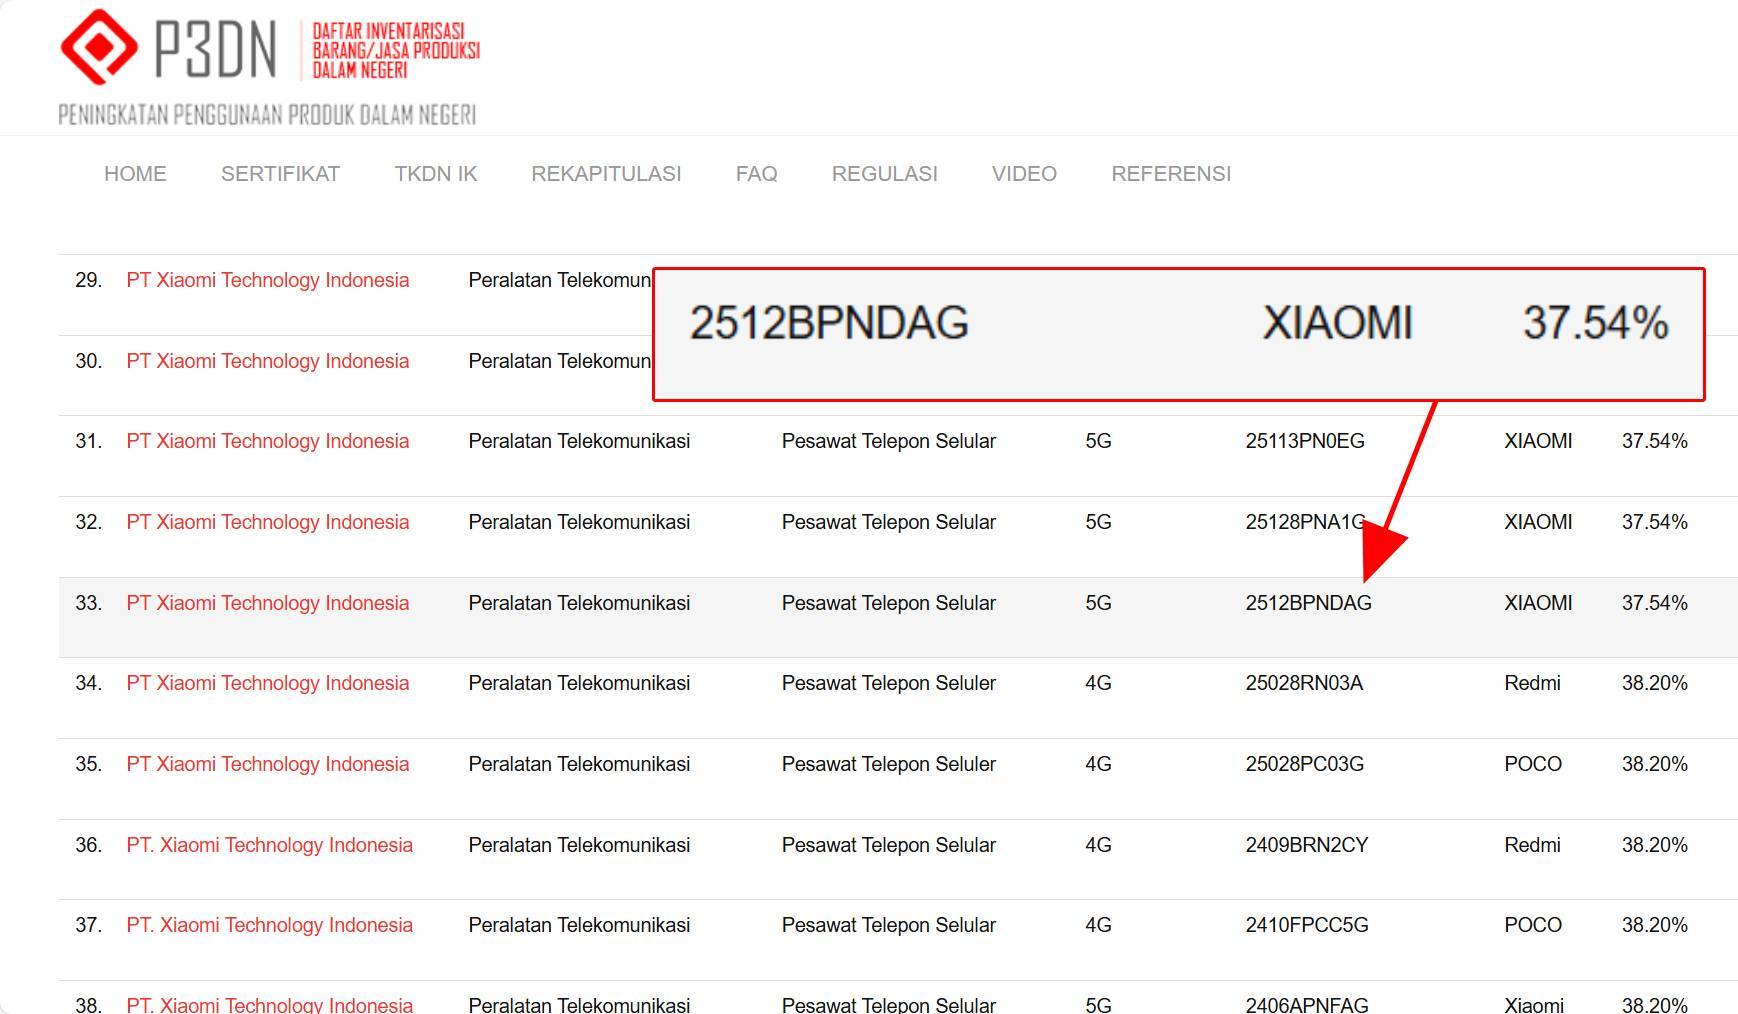Click Pesawat Telepon Selular in row 31
The image size is (1738, 1014).
pyautogui.click(x=889, y=441)
